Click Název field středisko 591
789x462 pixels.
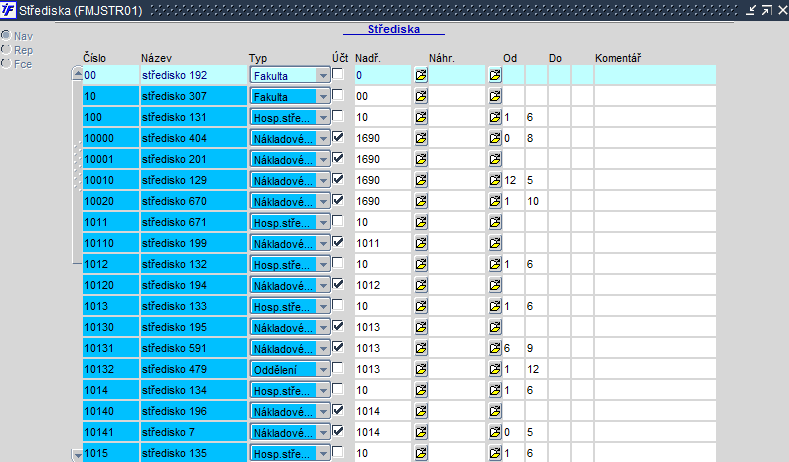click(194, 348)
